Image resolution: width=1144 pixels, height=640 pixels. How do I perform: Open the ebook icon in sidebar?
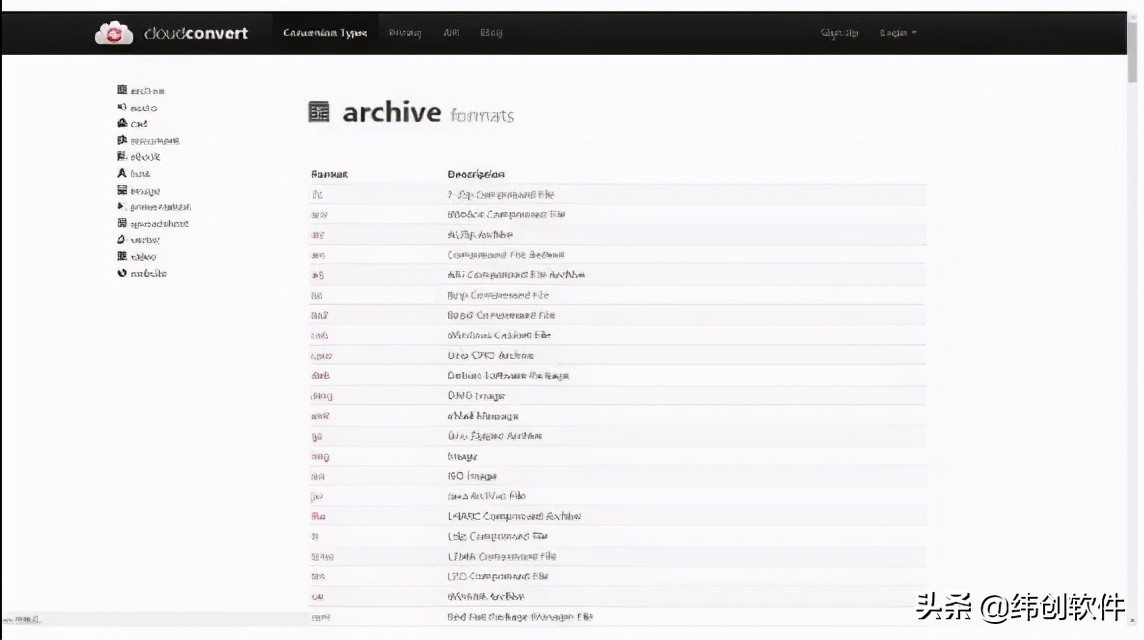click(122, 156)
